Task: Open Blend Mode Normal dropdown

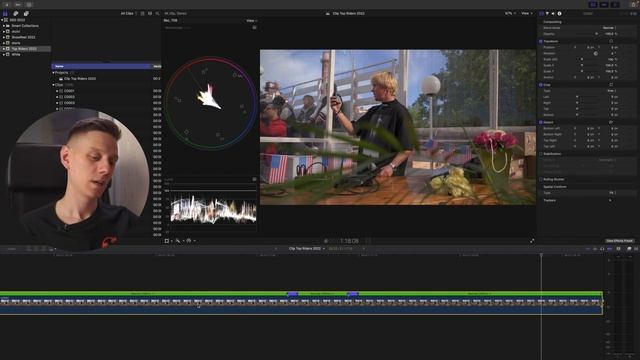Action: pos(610,28)
